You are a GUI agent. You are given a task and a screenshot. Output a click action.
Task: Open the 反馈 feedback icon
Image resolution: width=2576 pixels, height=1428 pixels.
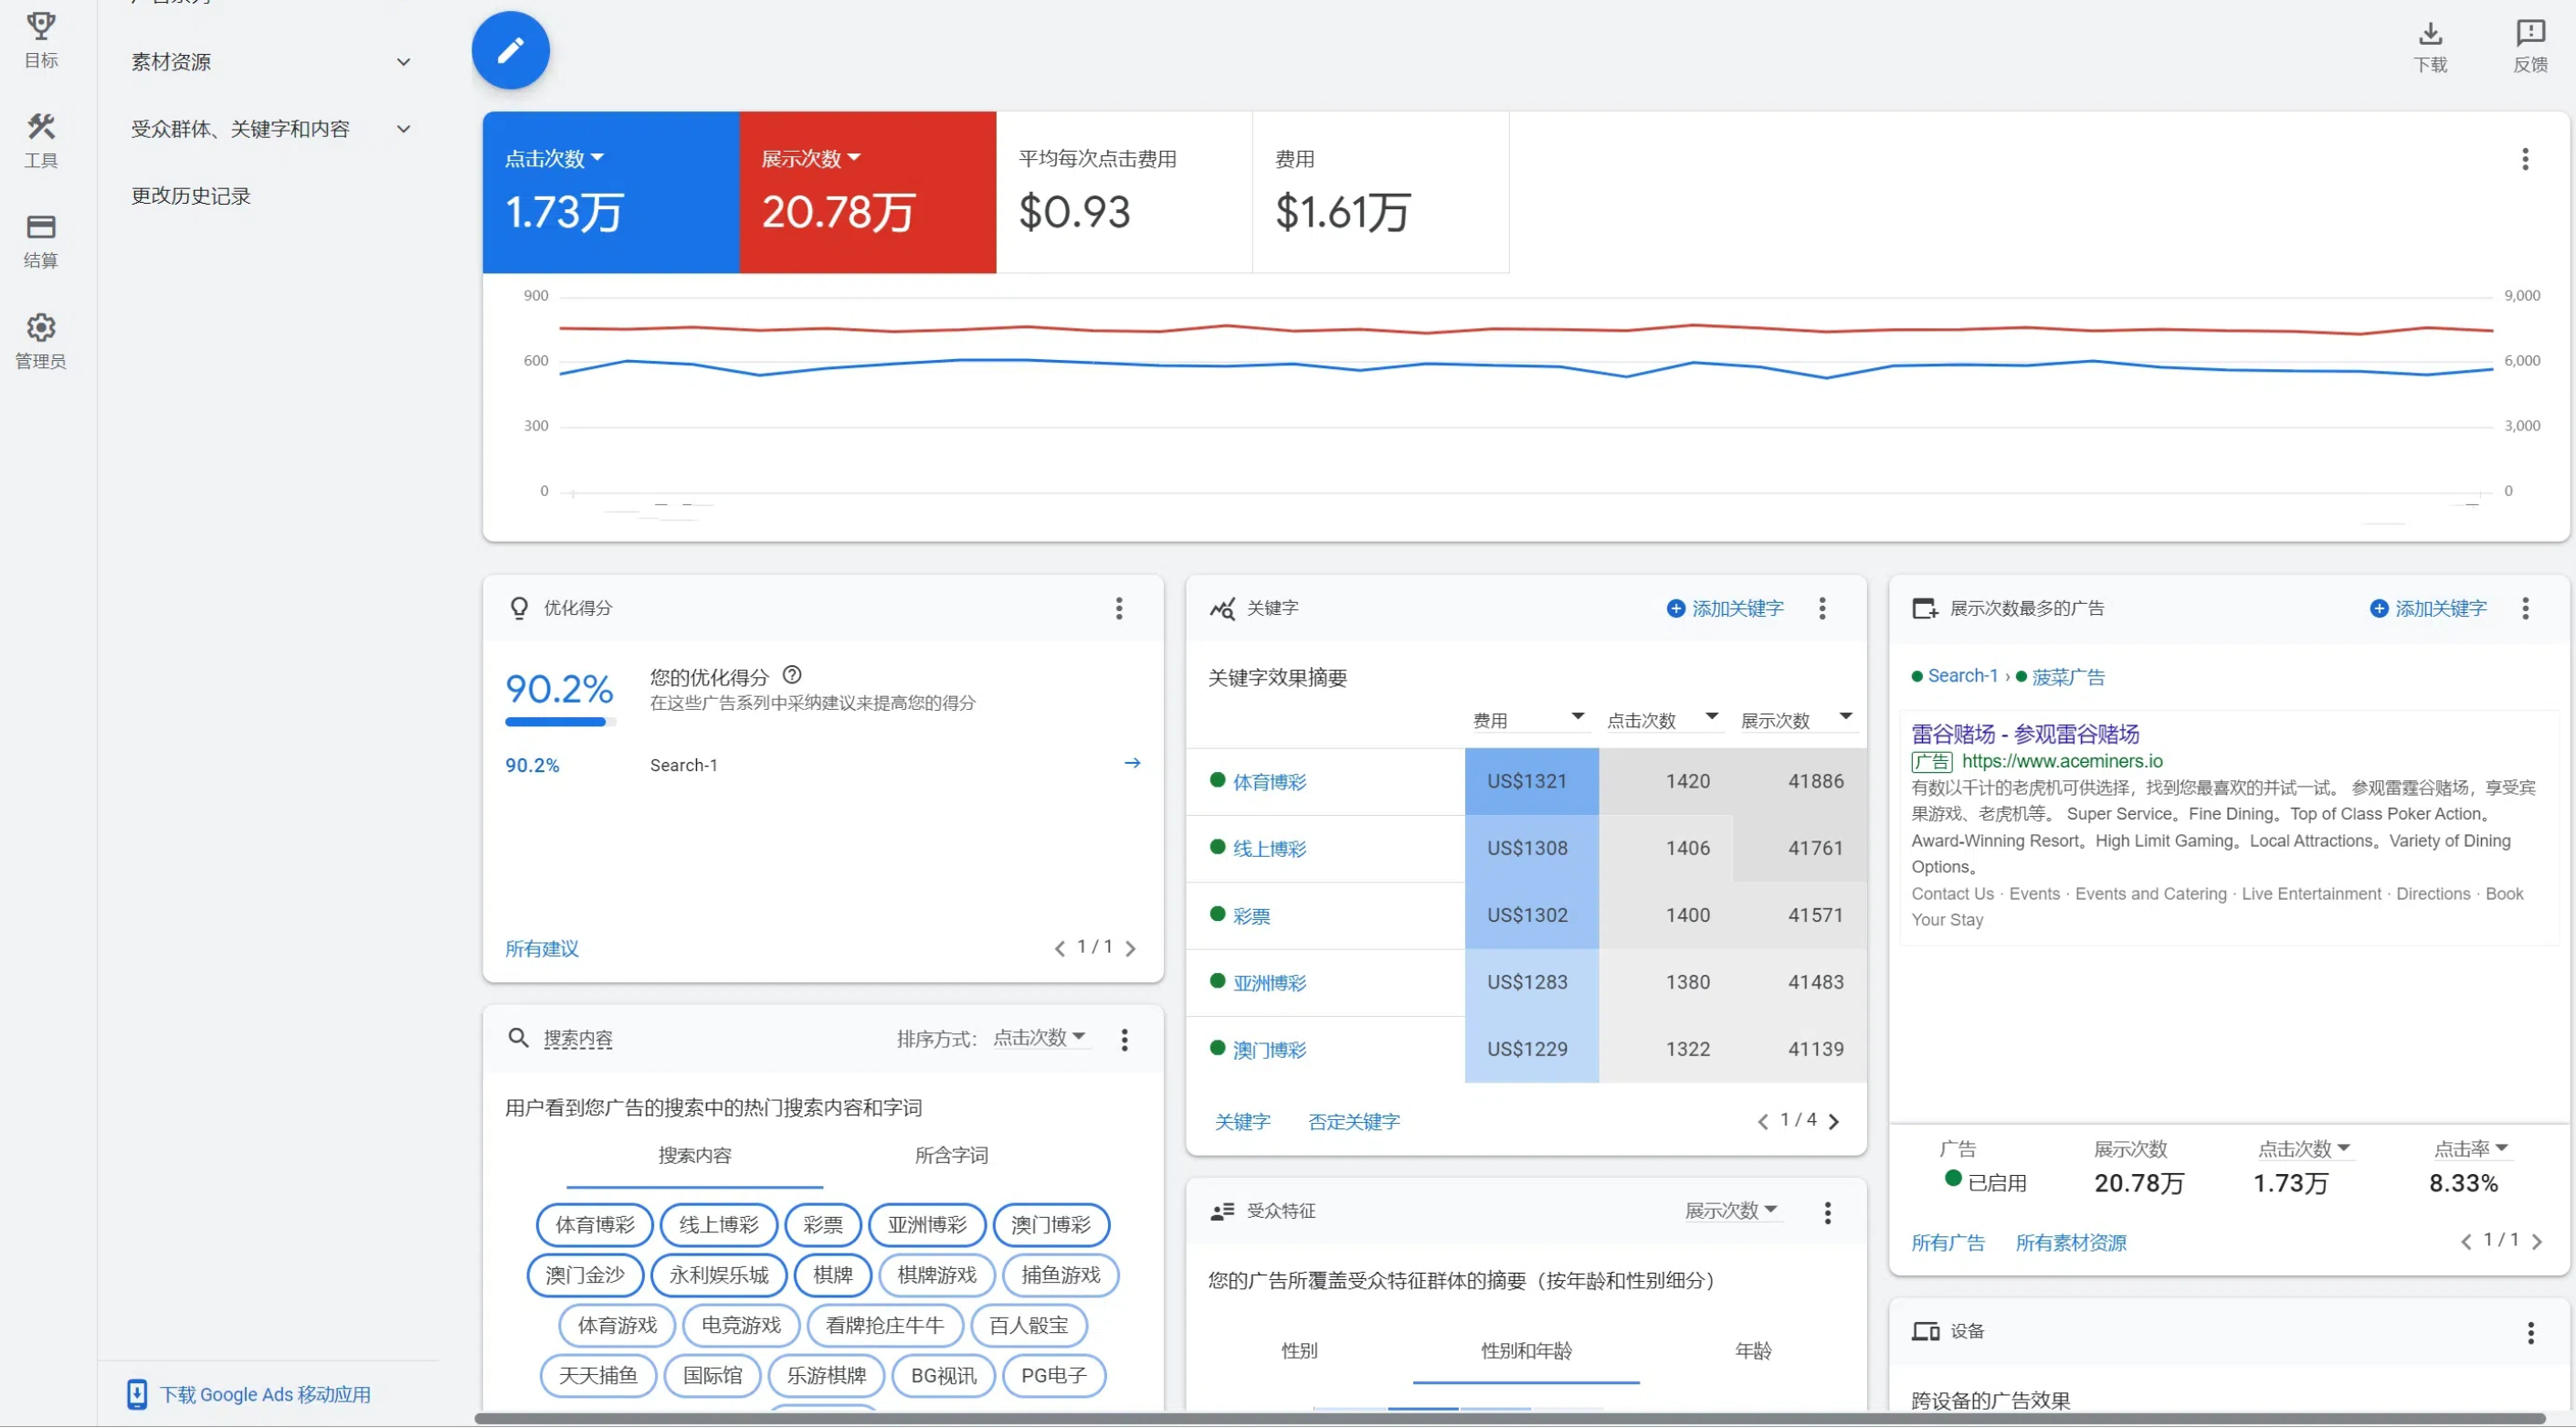click(x=2529, y=35)
